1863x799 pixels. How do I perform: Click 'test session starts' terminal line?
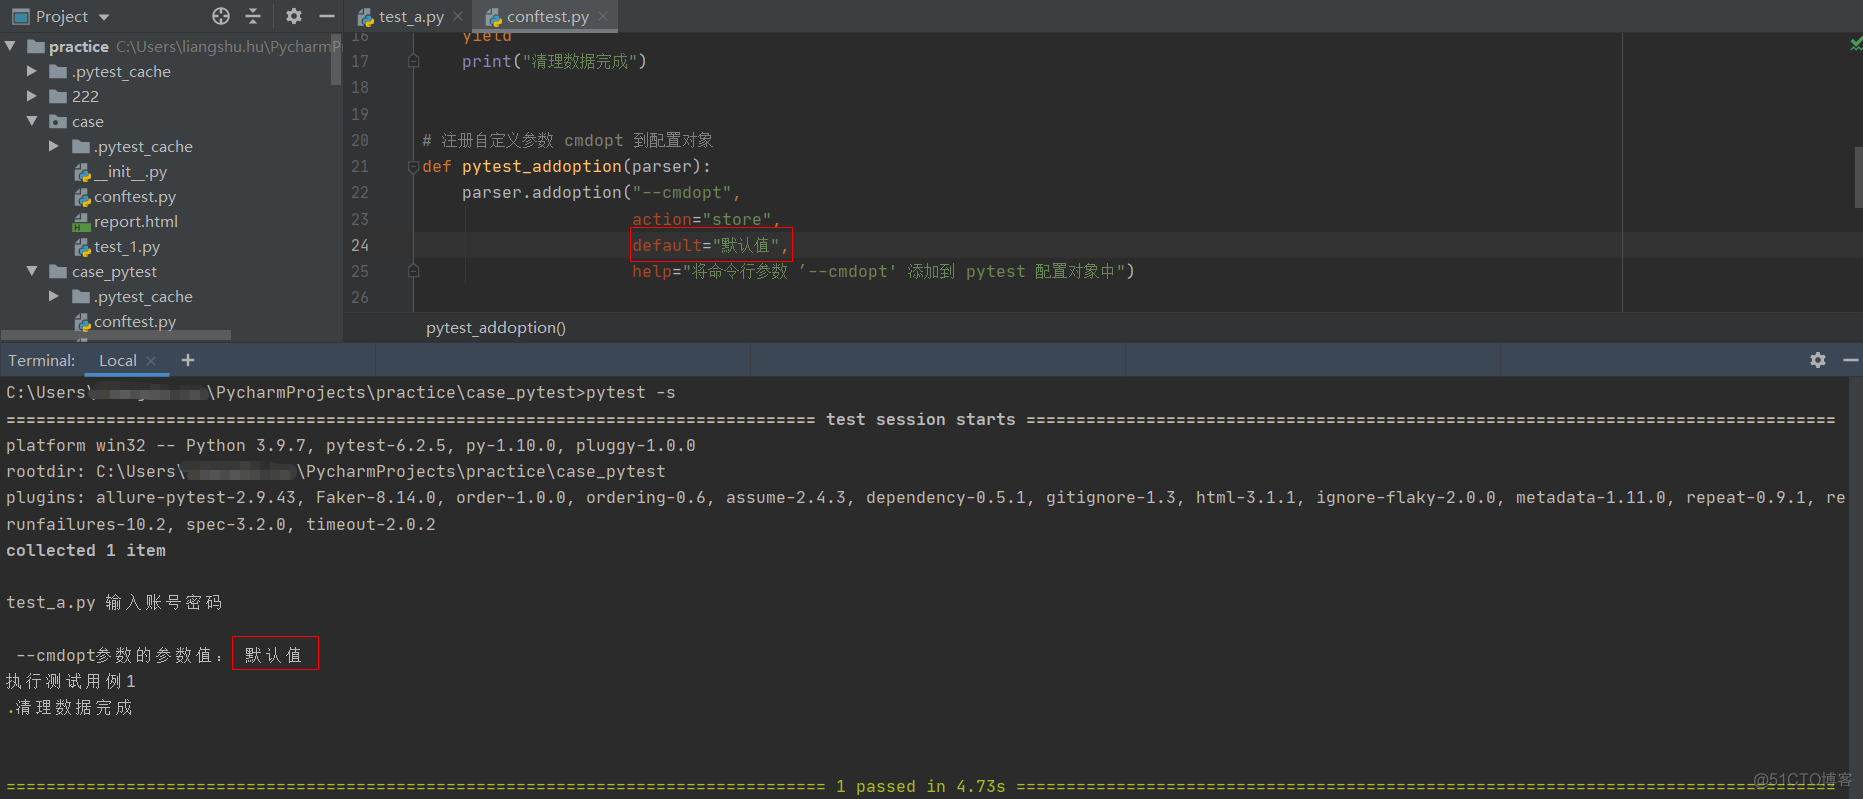[x=920, y=420]
